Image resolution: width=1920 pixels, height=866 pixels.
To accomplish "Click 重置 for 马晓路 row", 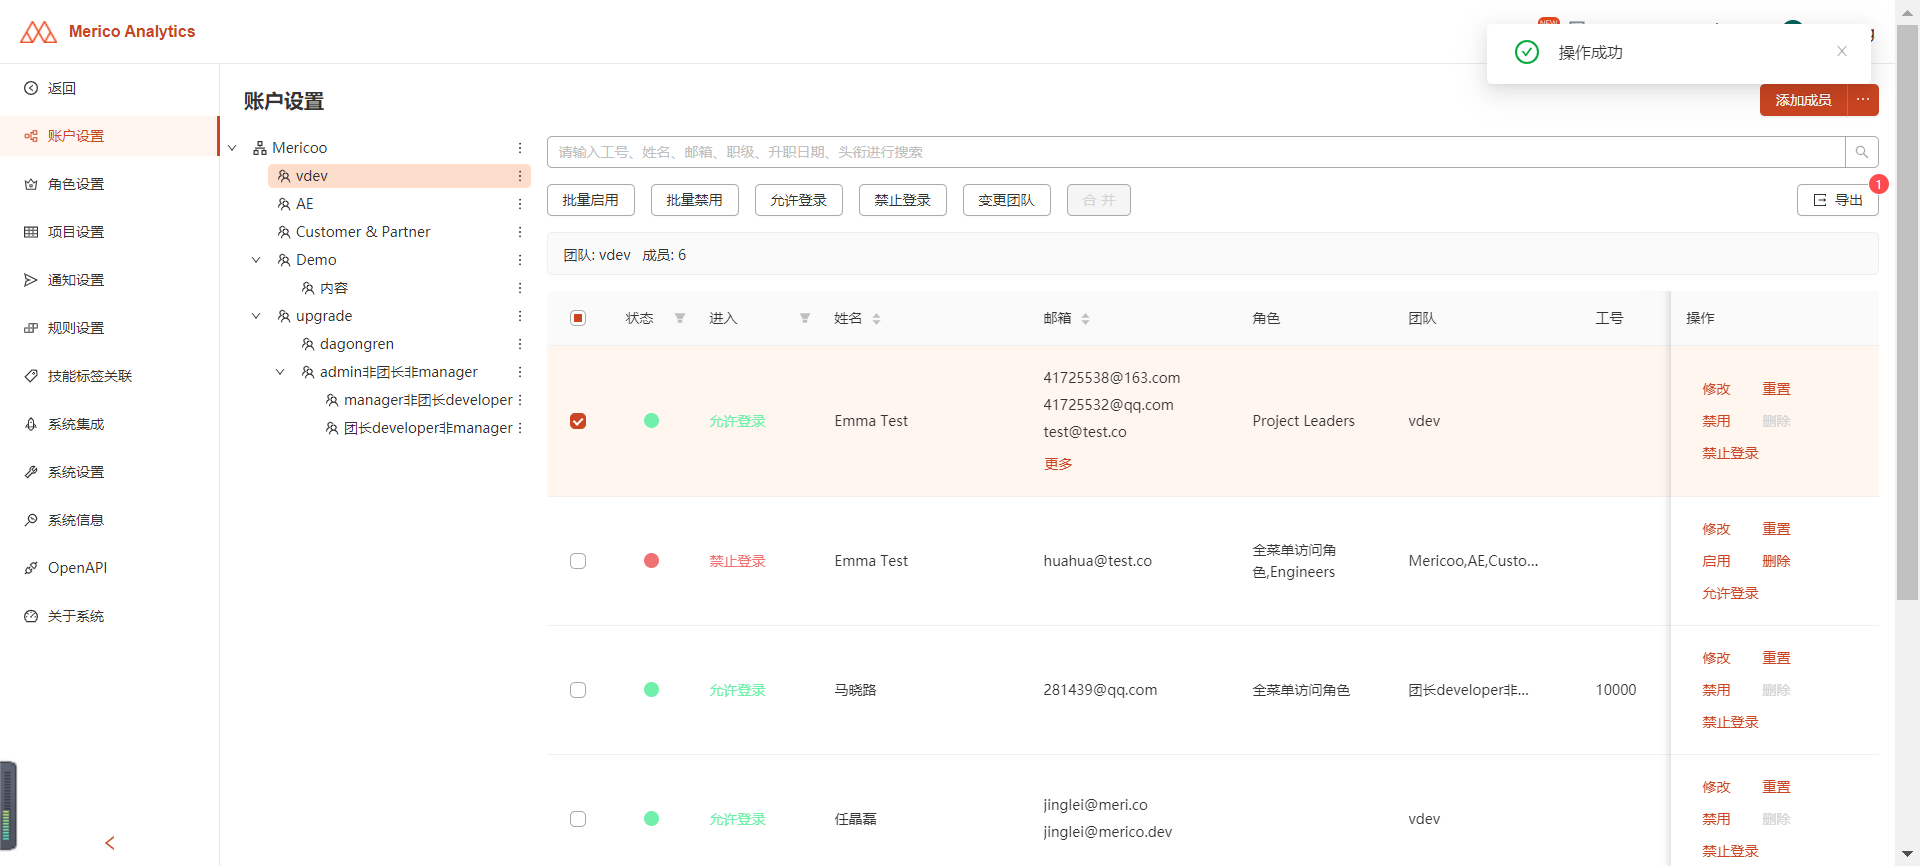I will (1776, 658).
